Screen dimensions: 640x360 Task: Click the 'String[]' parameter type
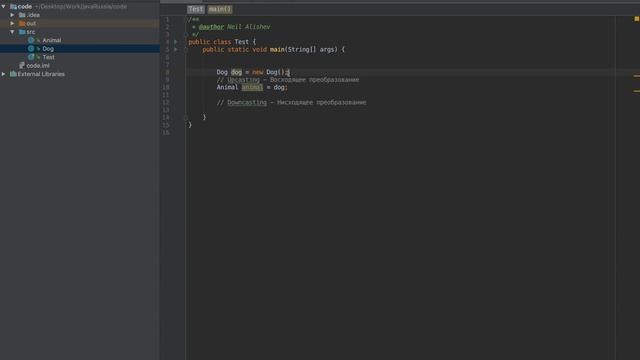click(x=302, y=49)
